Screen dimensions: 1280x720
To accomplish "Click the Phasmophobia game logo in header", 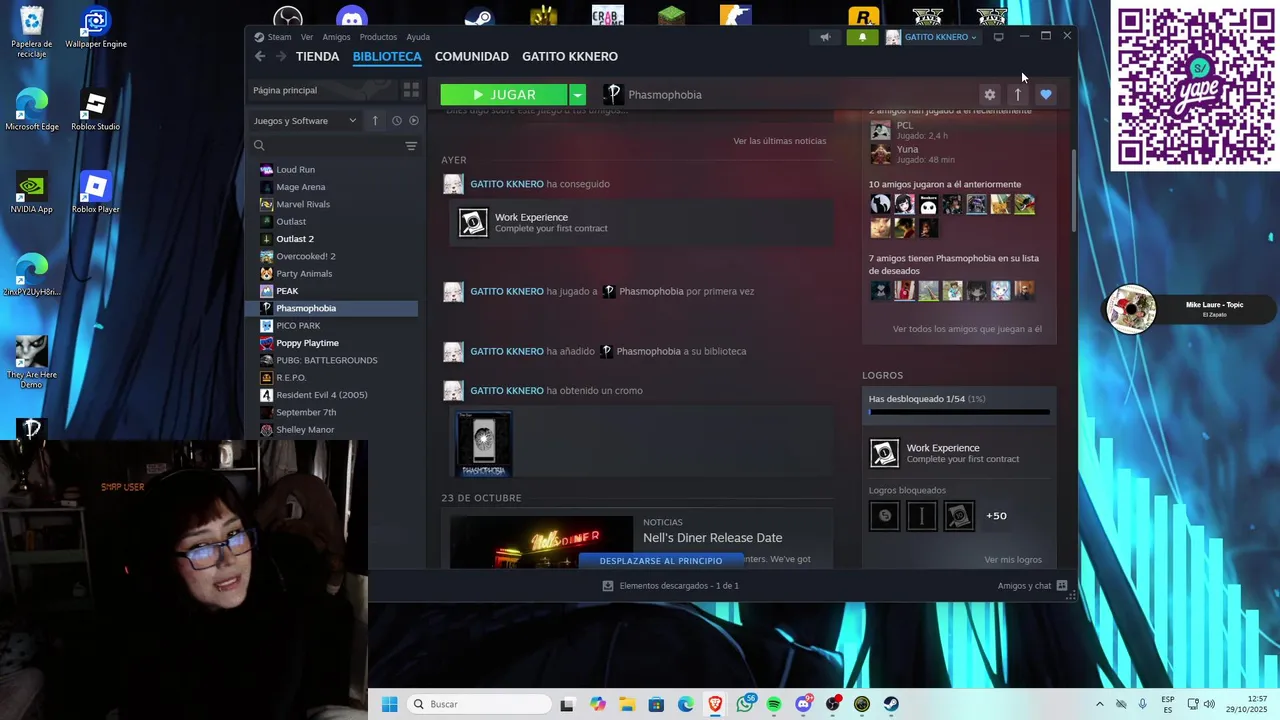I will click(x=613, y=94).
